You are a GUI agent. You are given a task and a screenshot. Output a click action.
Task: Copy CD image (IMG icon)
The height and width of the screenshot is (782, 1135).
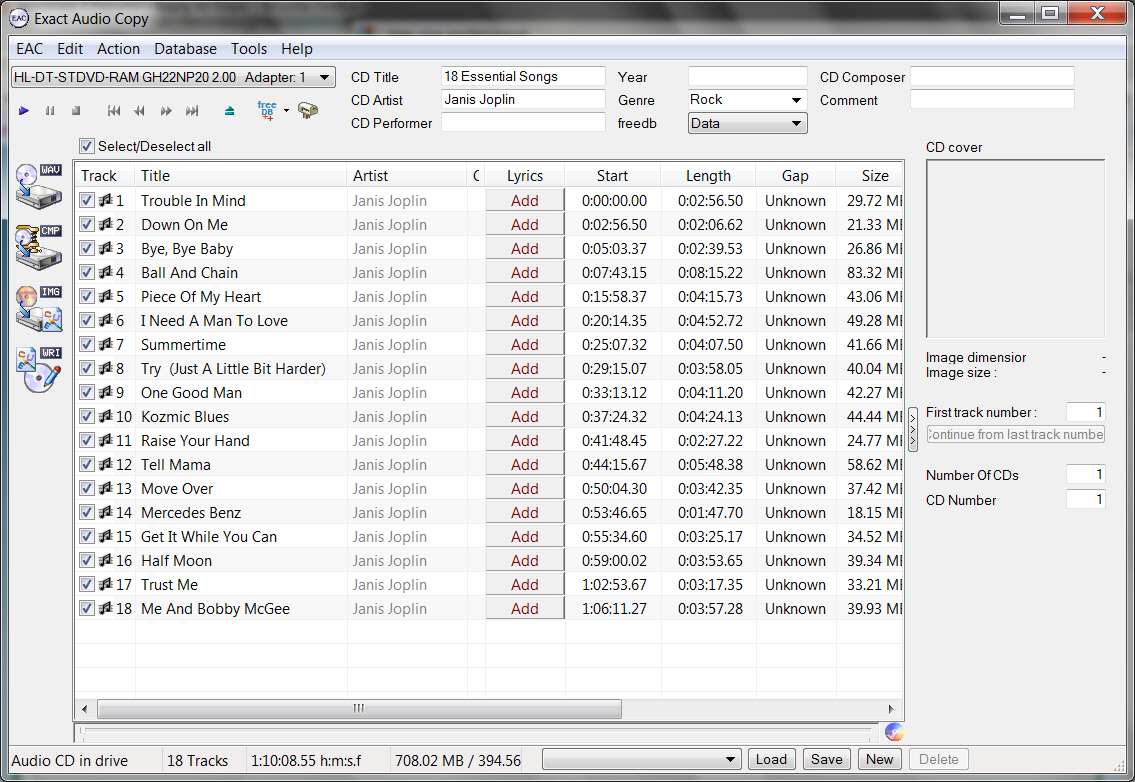tap(39, 308)
